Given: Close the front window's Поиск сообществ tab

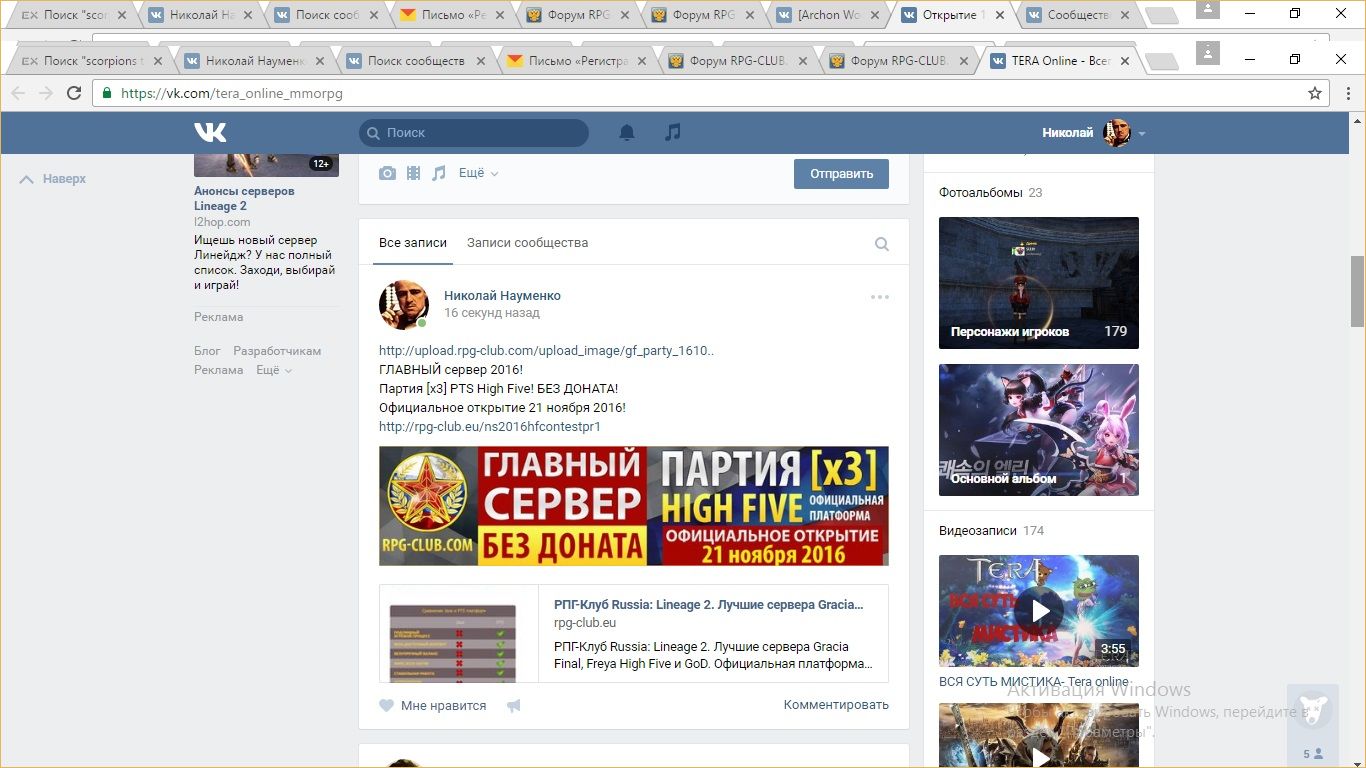Looking at the screenshot, I should click(481, 60).
